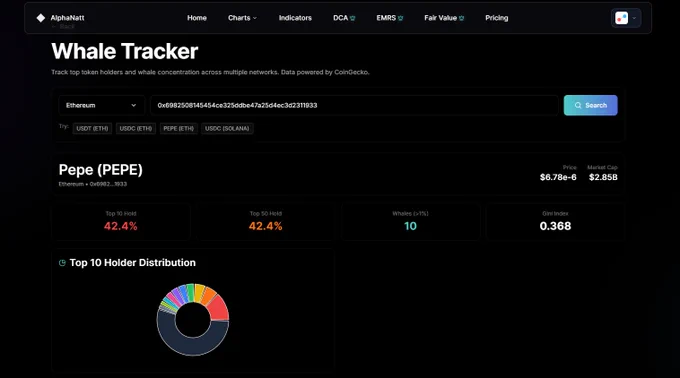Select the Top 50 Hold 42.4% card
The image size is (680, 378).
point(266,222)
